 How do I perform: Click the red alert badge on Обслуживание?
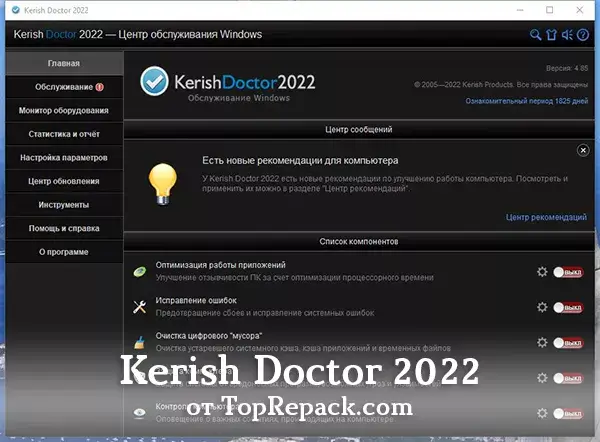[99, 87]
